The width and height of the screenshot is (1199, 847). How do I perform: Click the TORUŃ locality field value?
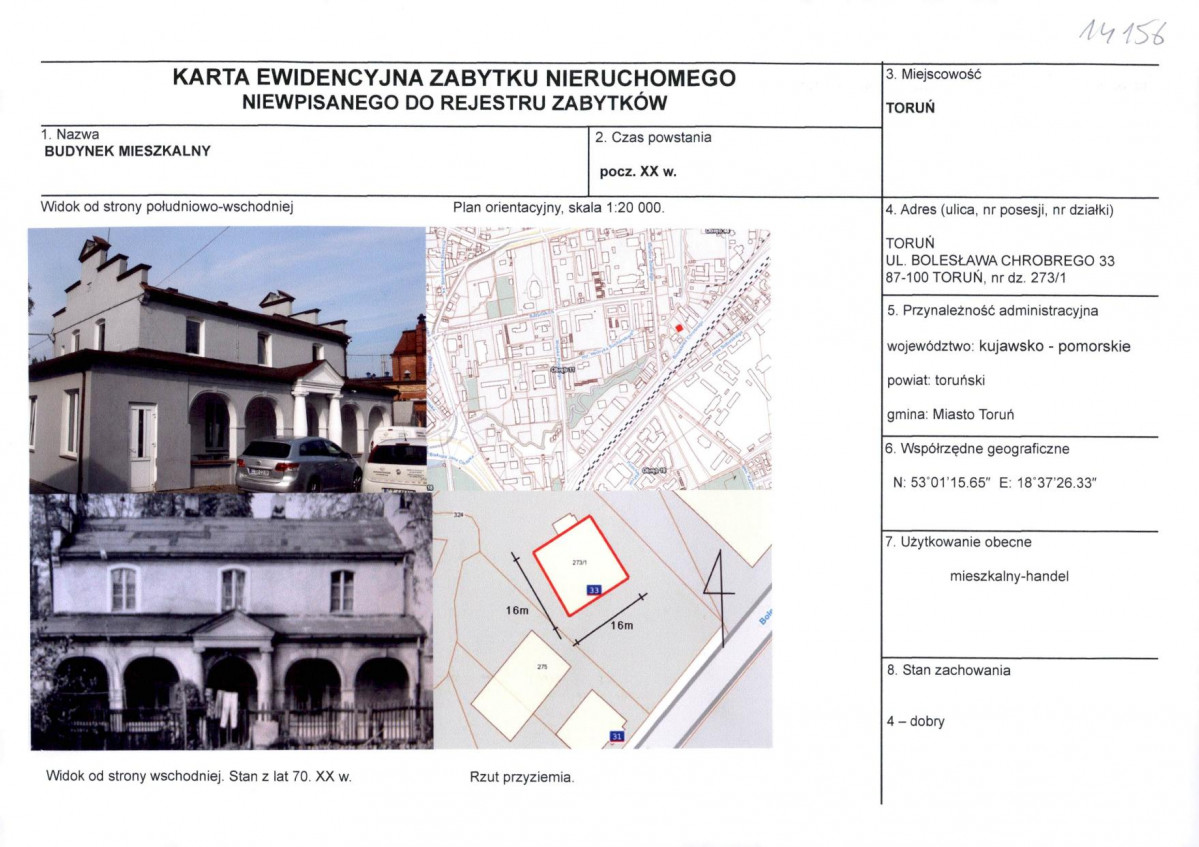(x=910, y=109)
